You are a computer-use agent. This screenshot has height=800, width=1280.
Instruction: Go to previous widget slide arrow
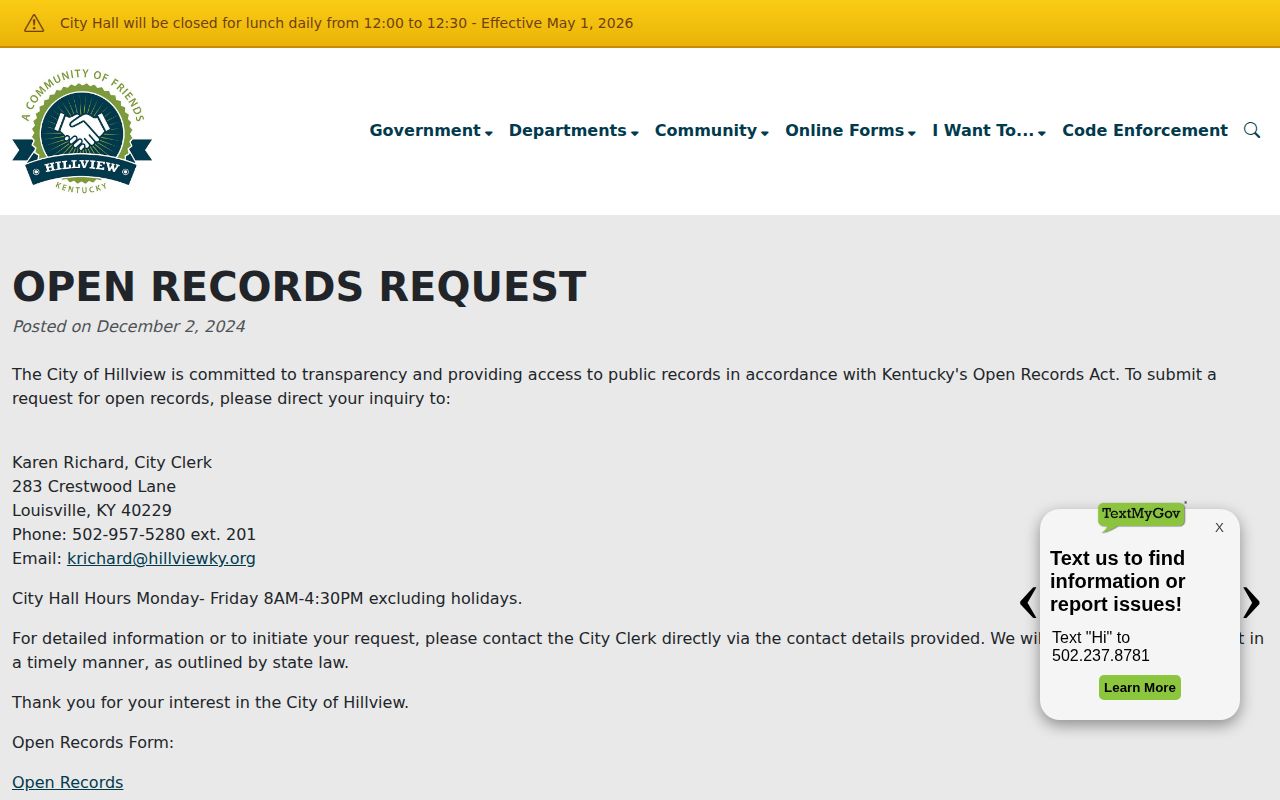pyautogui.click(x=1028, y=602)
